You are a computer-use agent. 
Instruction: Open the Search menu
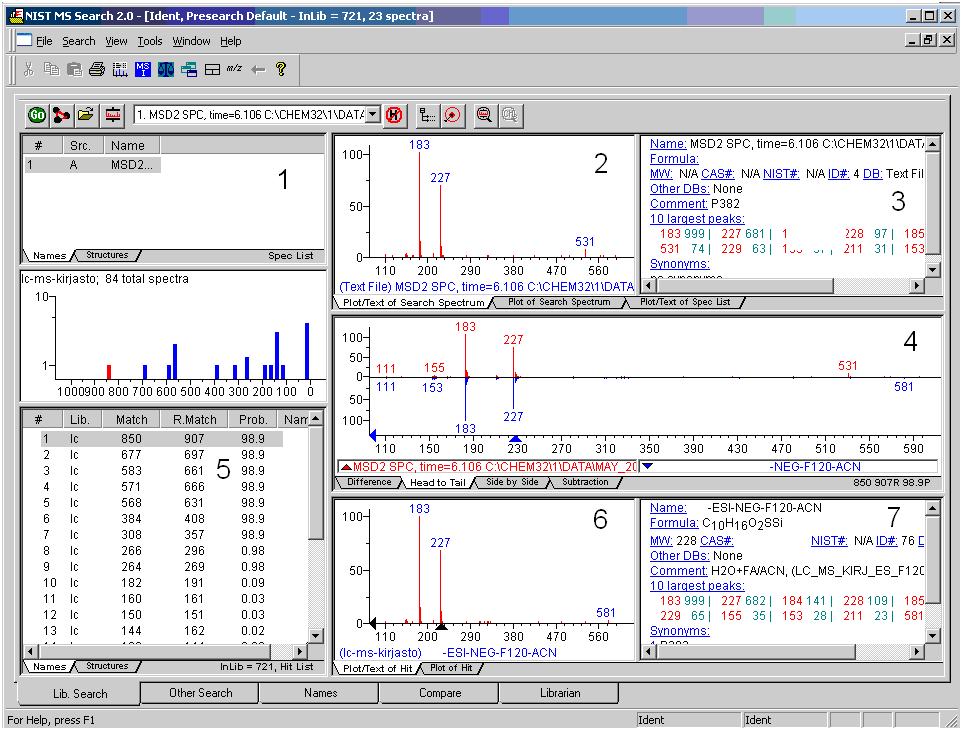point(79,41)
